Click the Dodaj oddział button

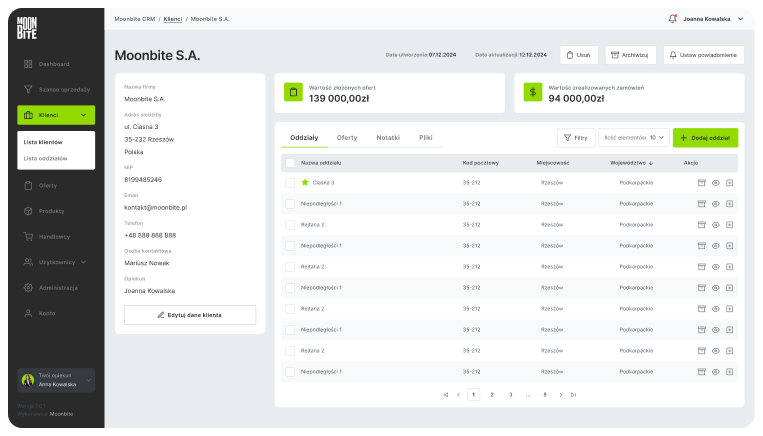pyautogui.click(x=705, y=137)
